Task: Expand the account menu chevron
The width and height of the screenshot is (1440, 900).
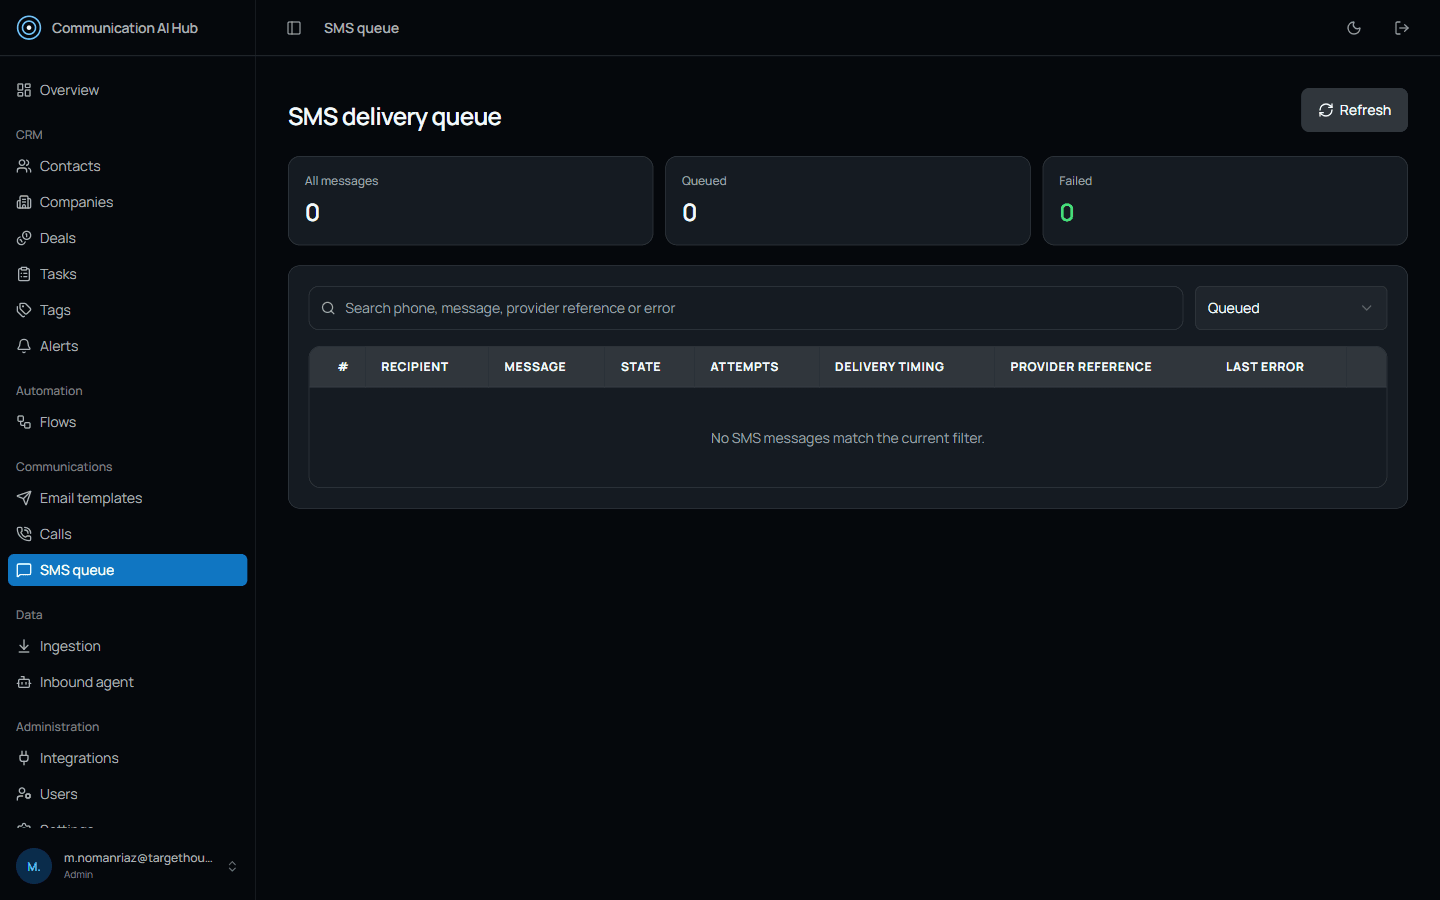Action: click(x=232, y=866)
